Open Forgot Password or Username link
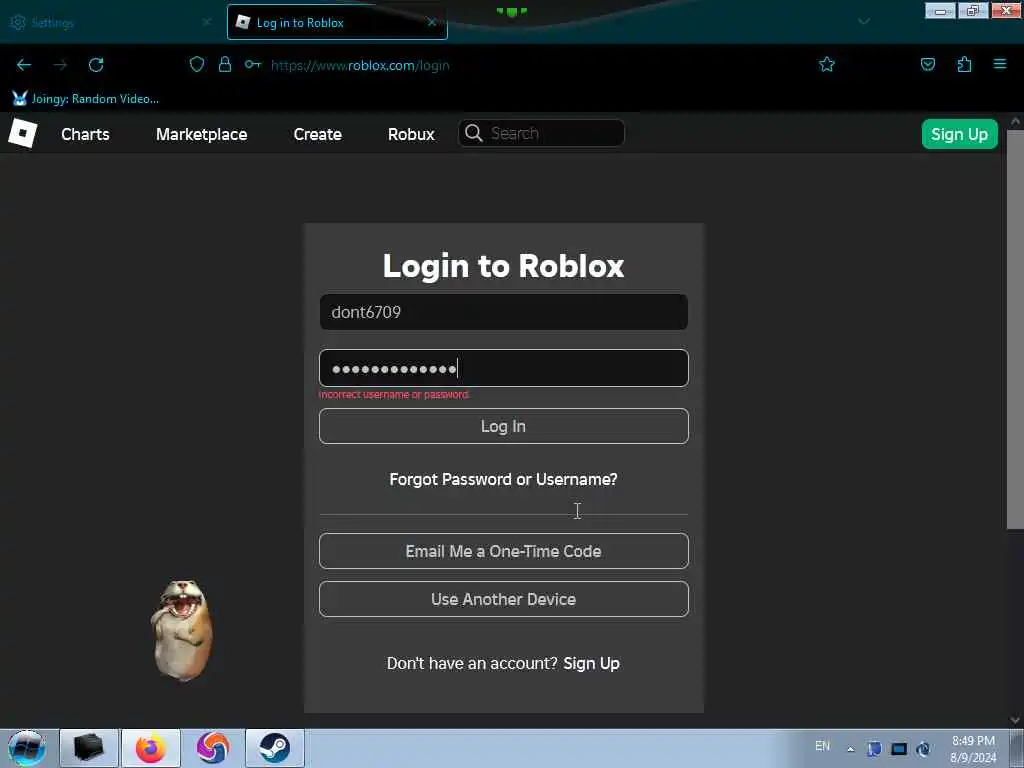The height and width of the screenshot is (768, 1024). (504, 479)
